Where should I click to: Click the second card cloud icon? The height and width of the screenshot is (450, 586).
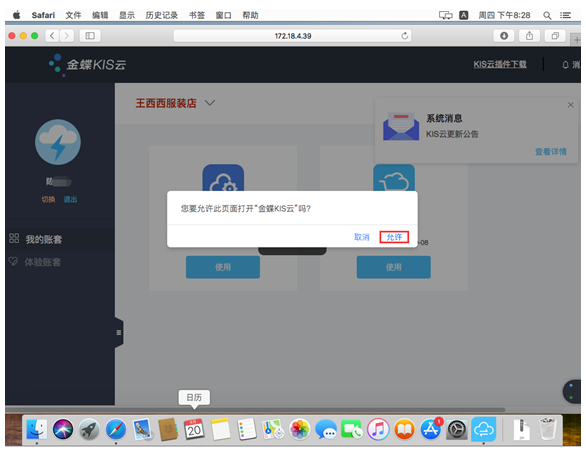[x=394, y=178]
